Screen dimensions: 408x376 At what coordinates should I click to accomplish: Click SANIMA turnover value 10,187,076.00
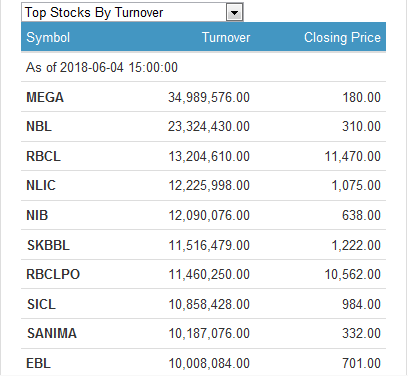[x=209, y=333]
